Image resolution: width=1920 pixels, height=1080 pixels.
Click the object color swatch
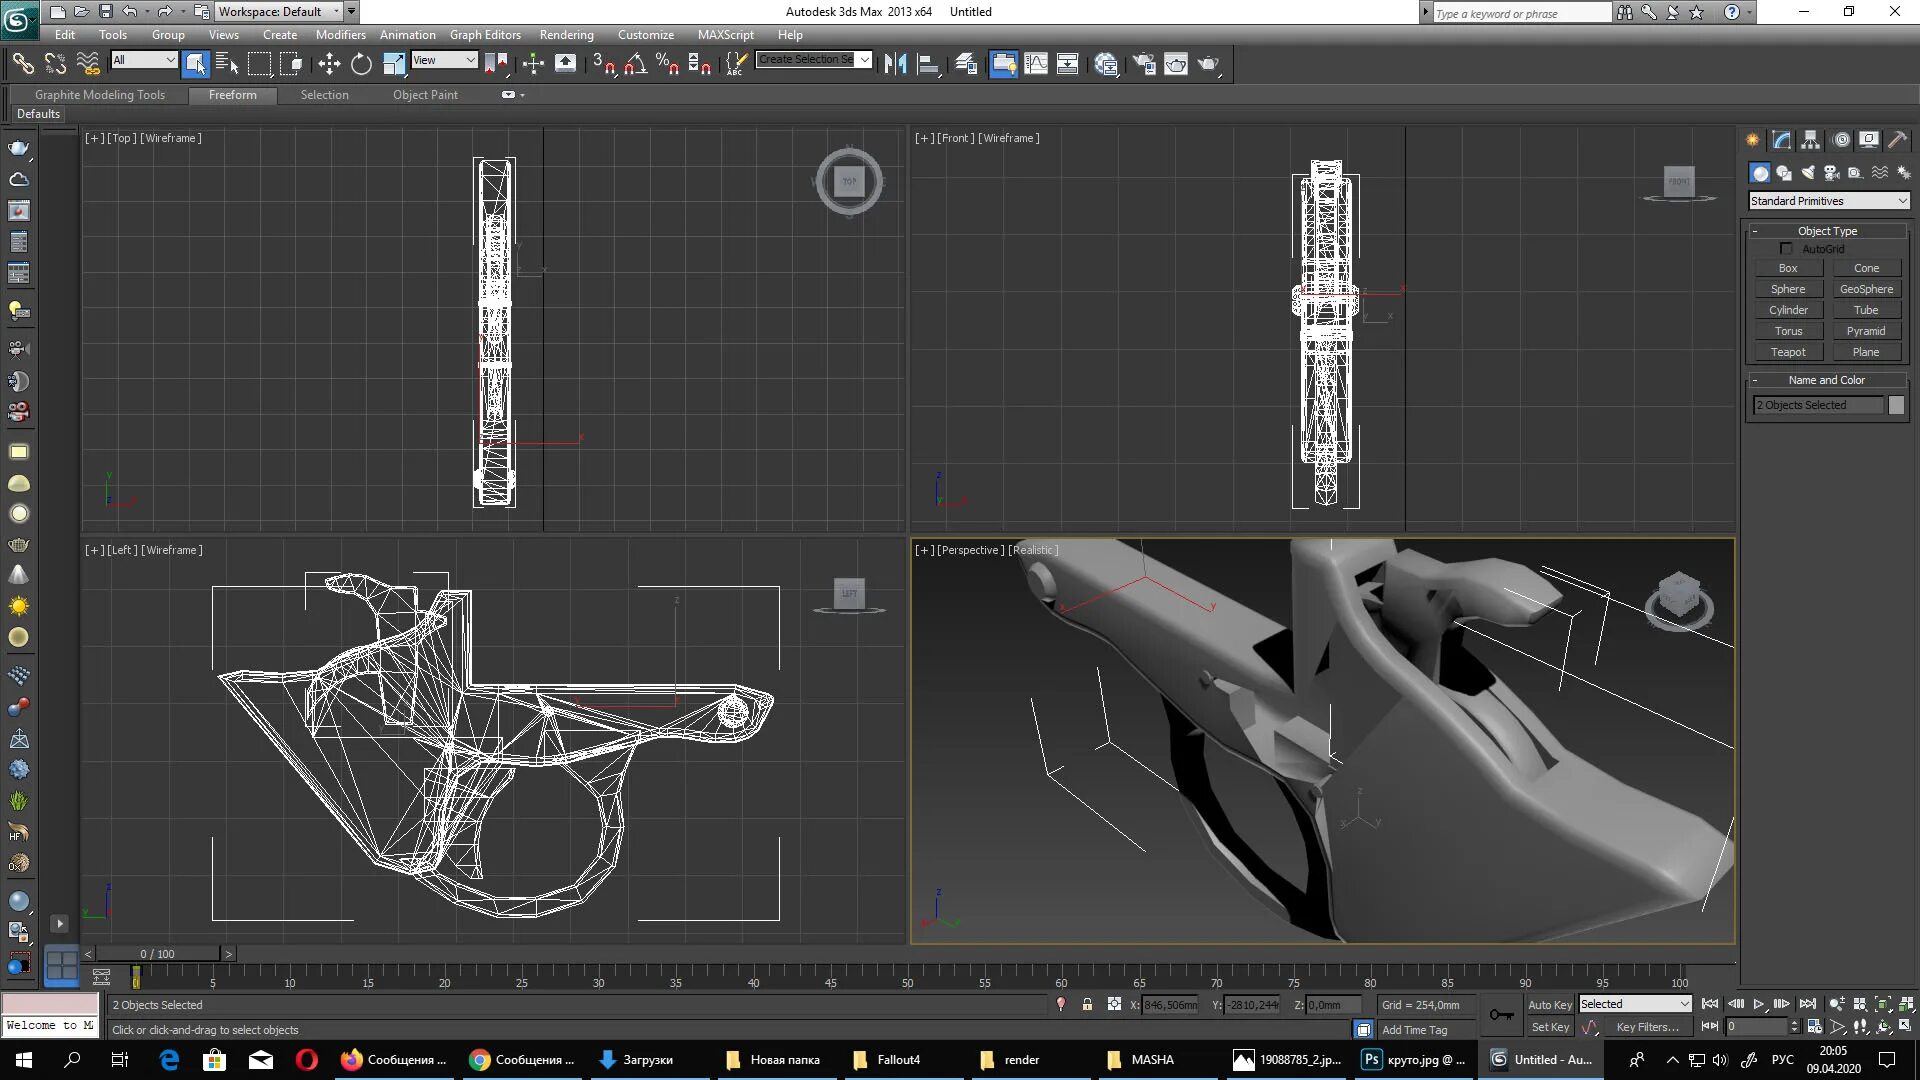pyautogui.click(x=1896, y=405)
